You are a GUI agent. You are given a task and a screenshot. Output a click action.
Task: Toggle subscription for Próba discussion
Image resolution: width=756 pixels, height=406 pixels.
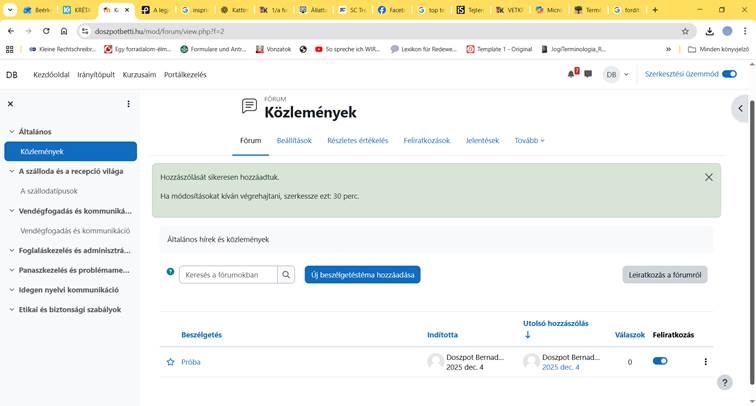660,361
